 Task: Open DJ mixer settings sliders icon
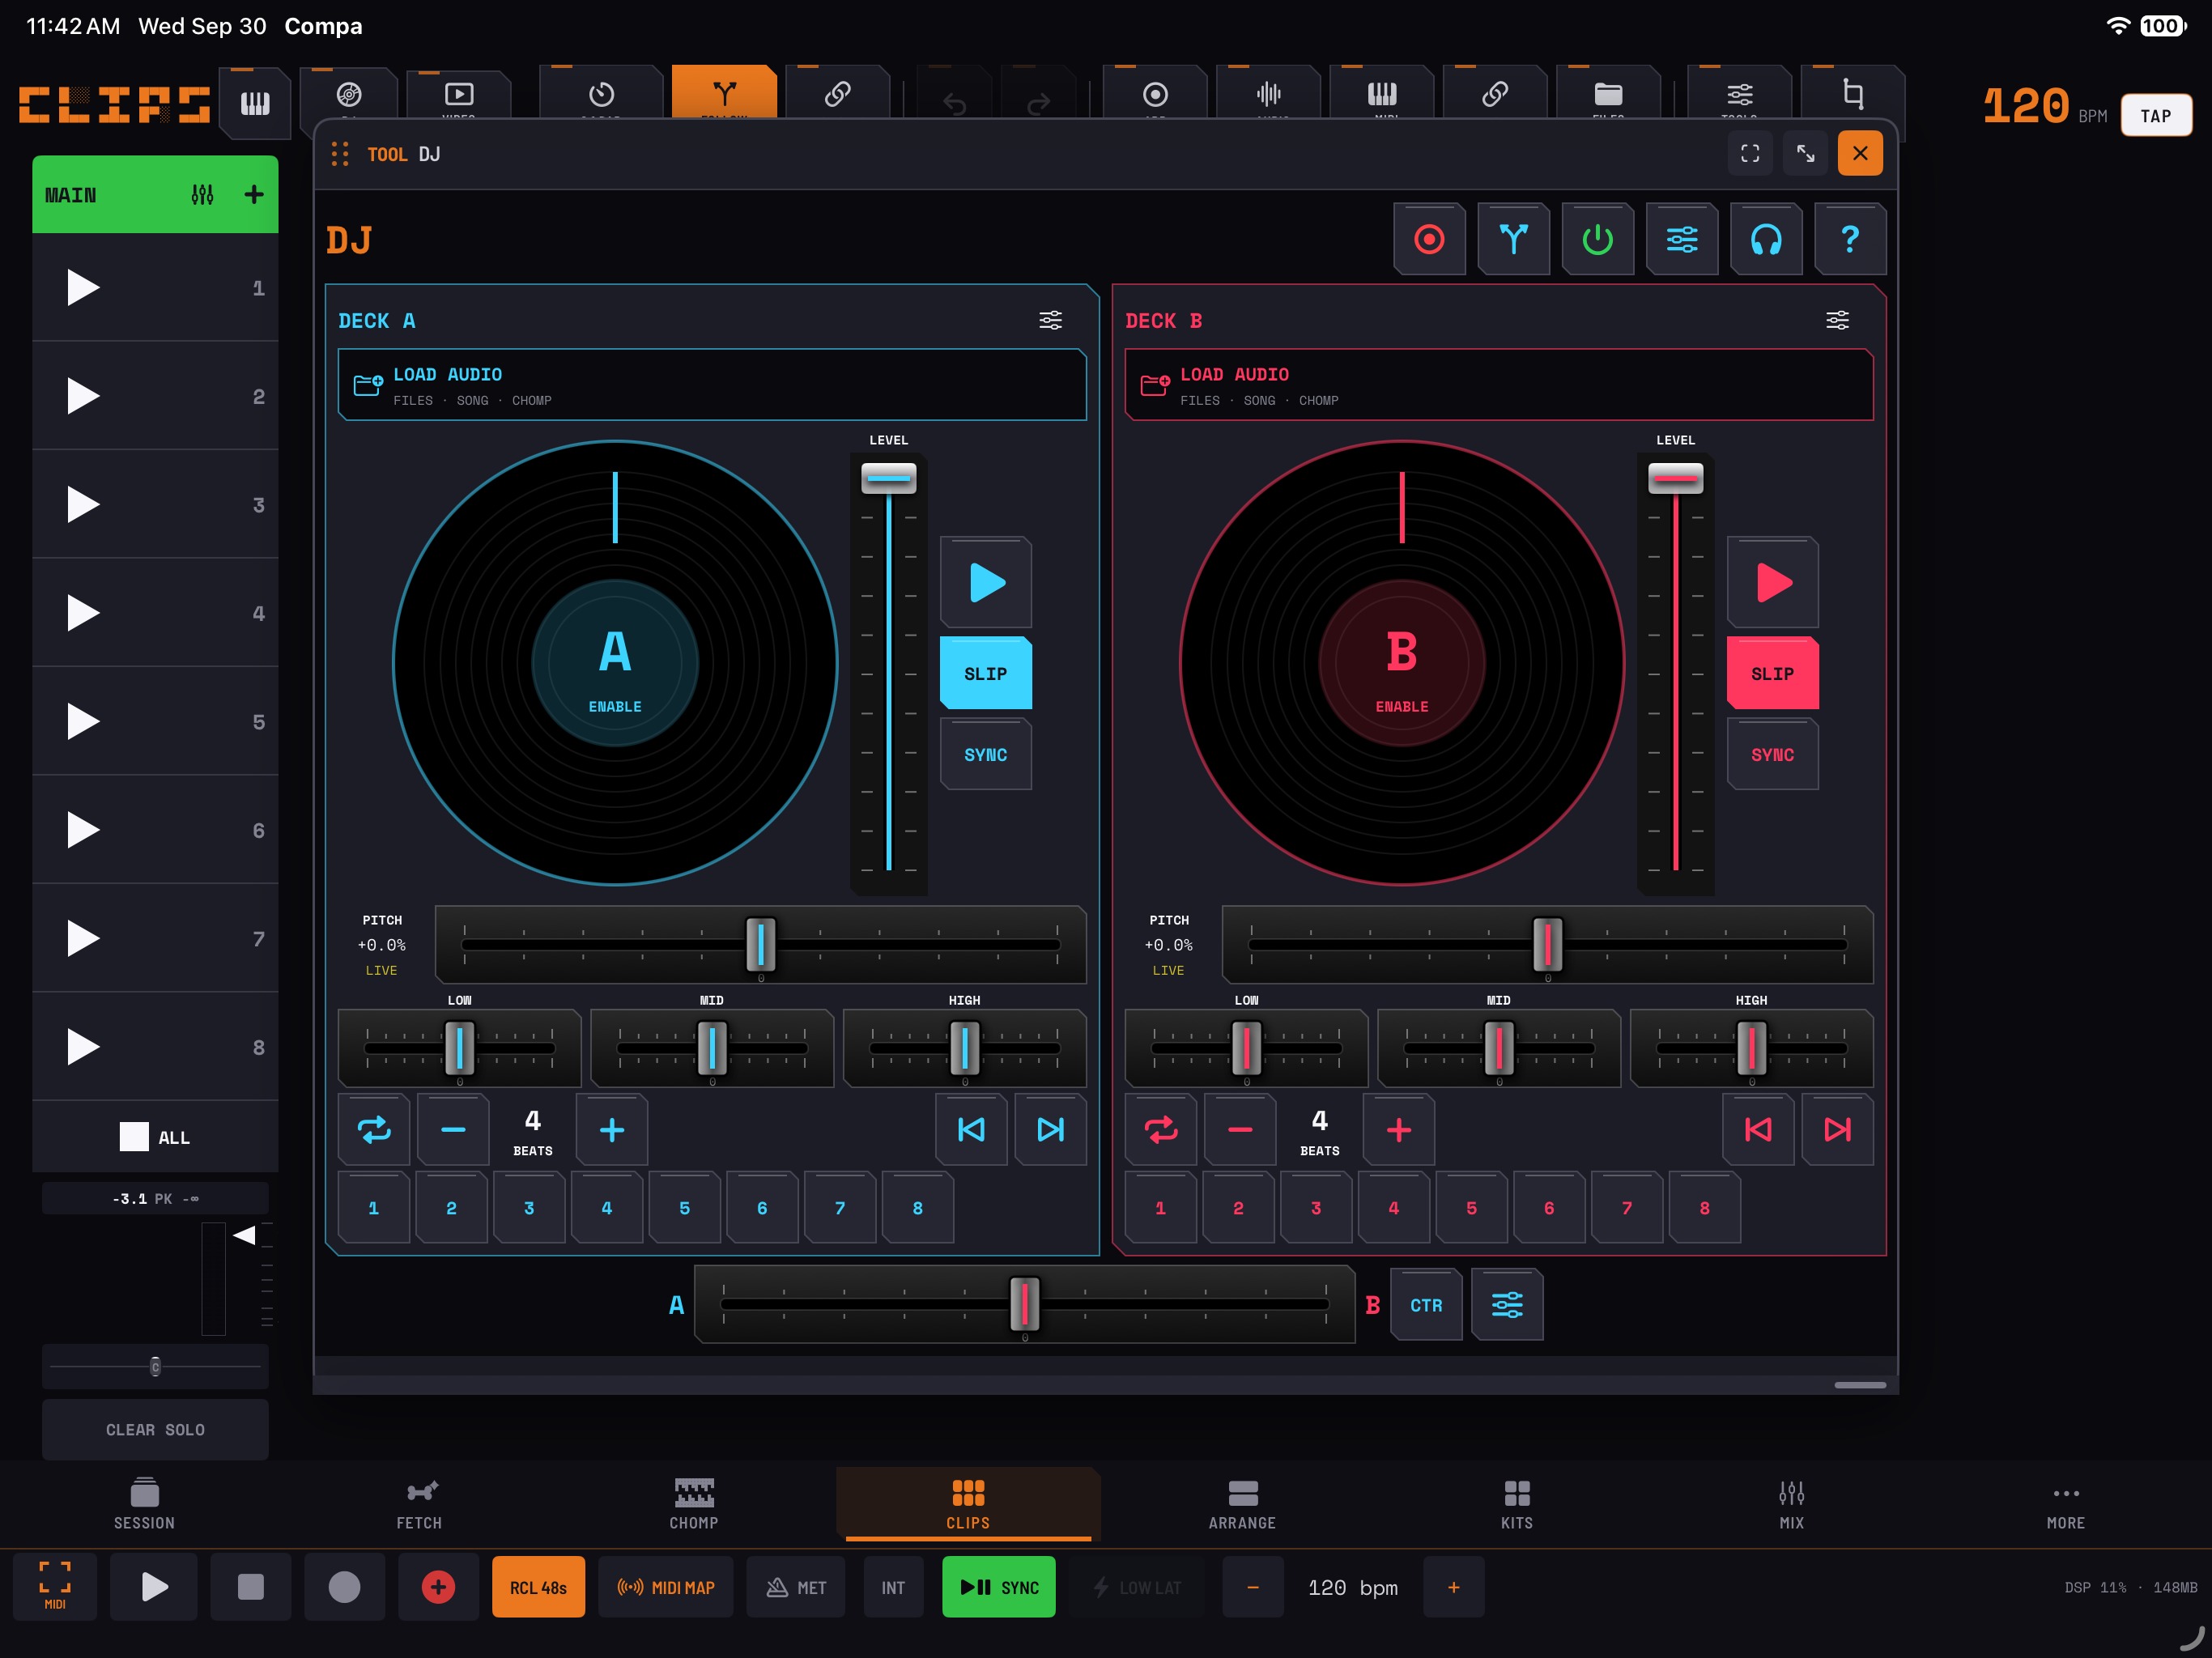tap(1682, 239)
